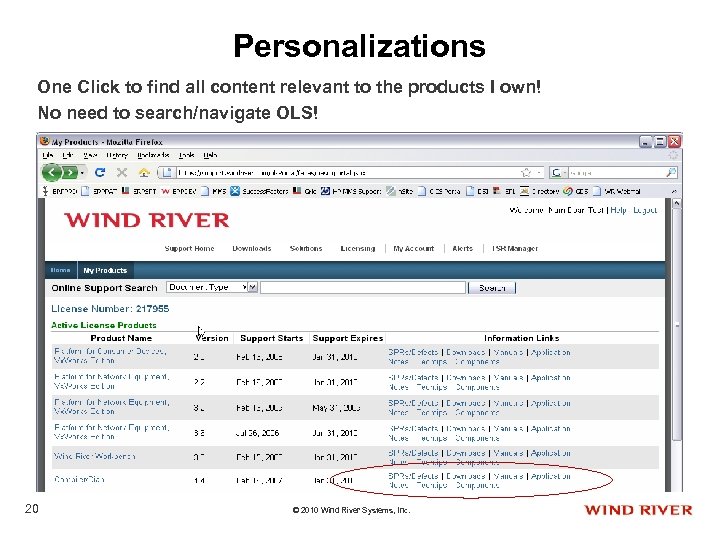Bookmark this page with the star icon

pos(526,173)
